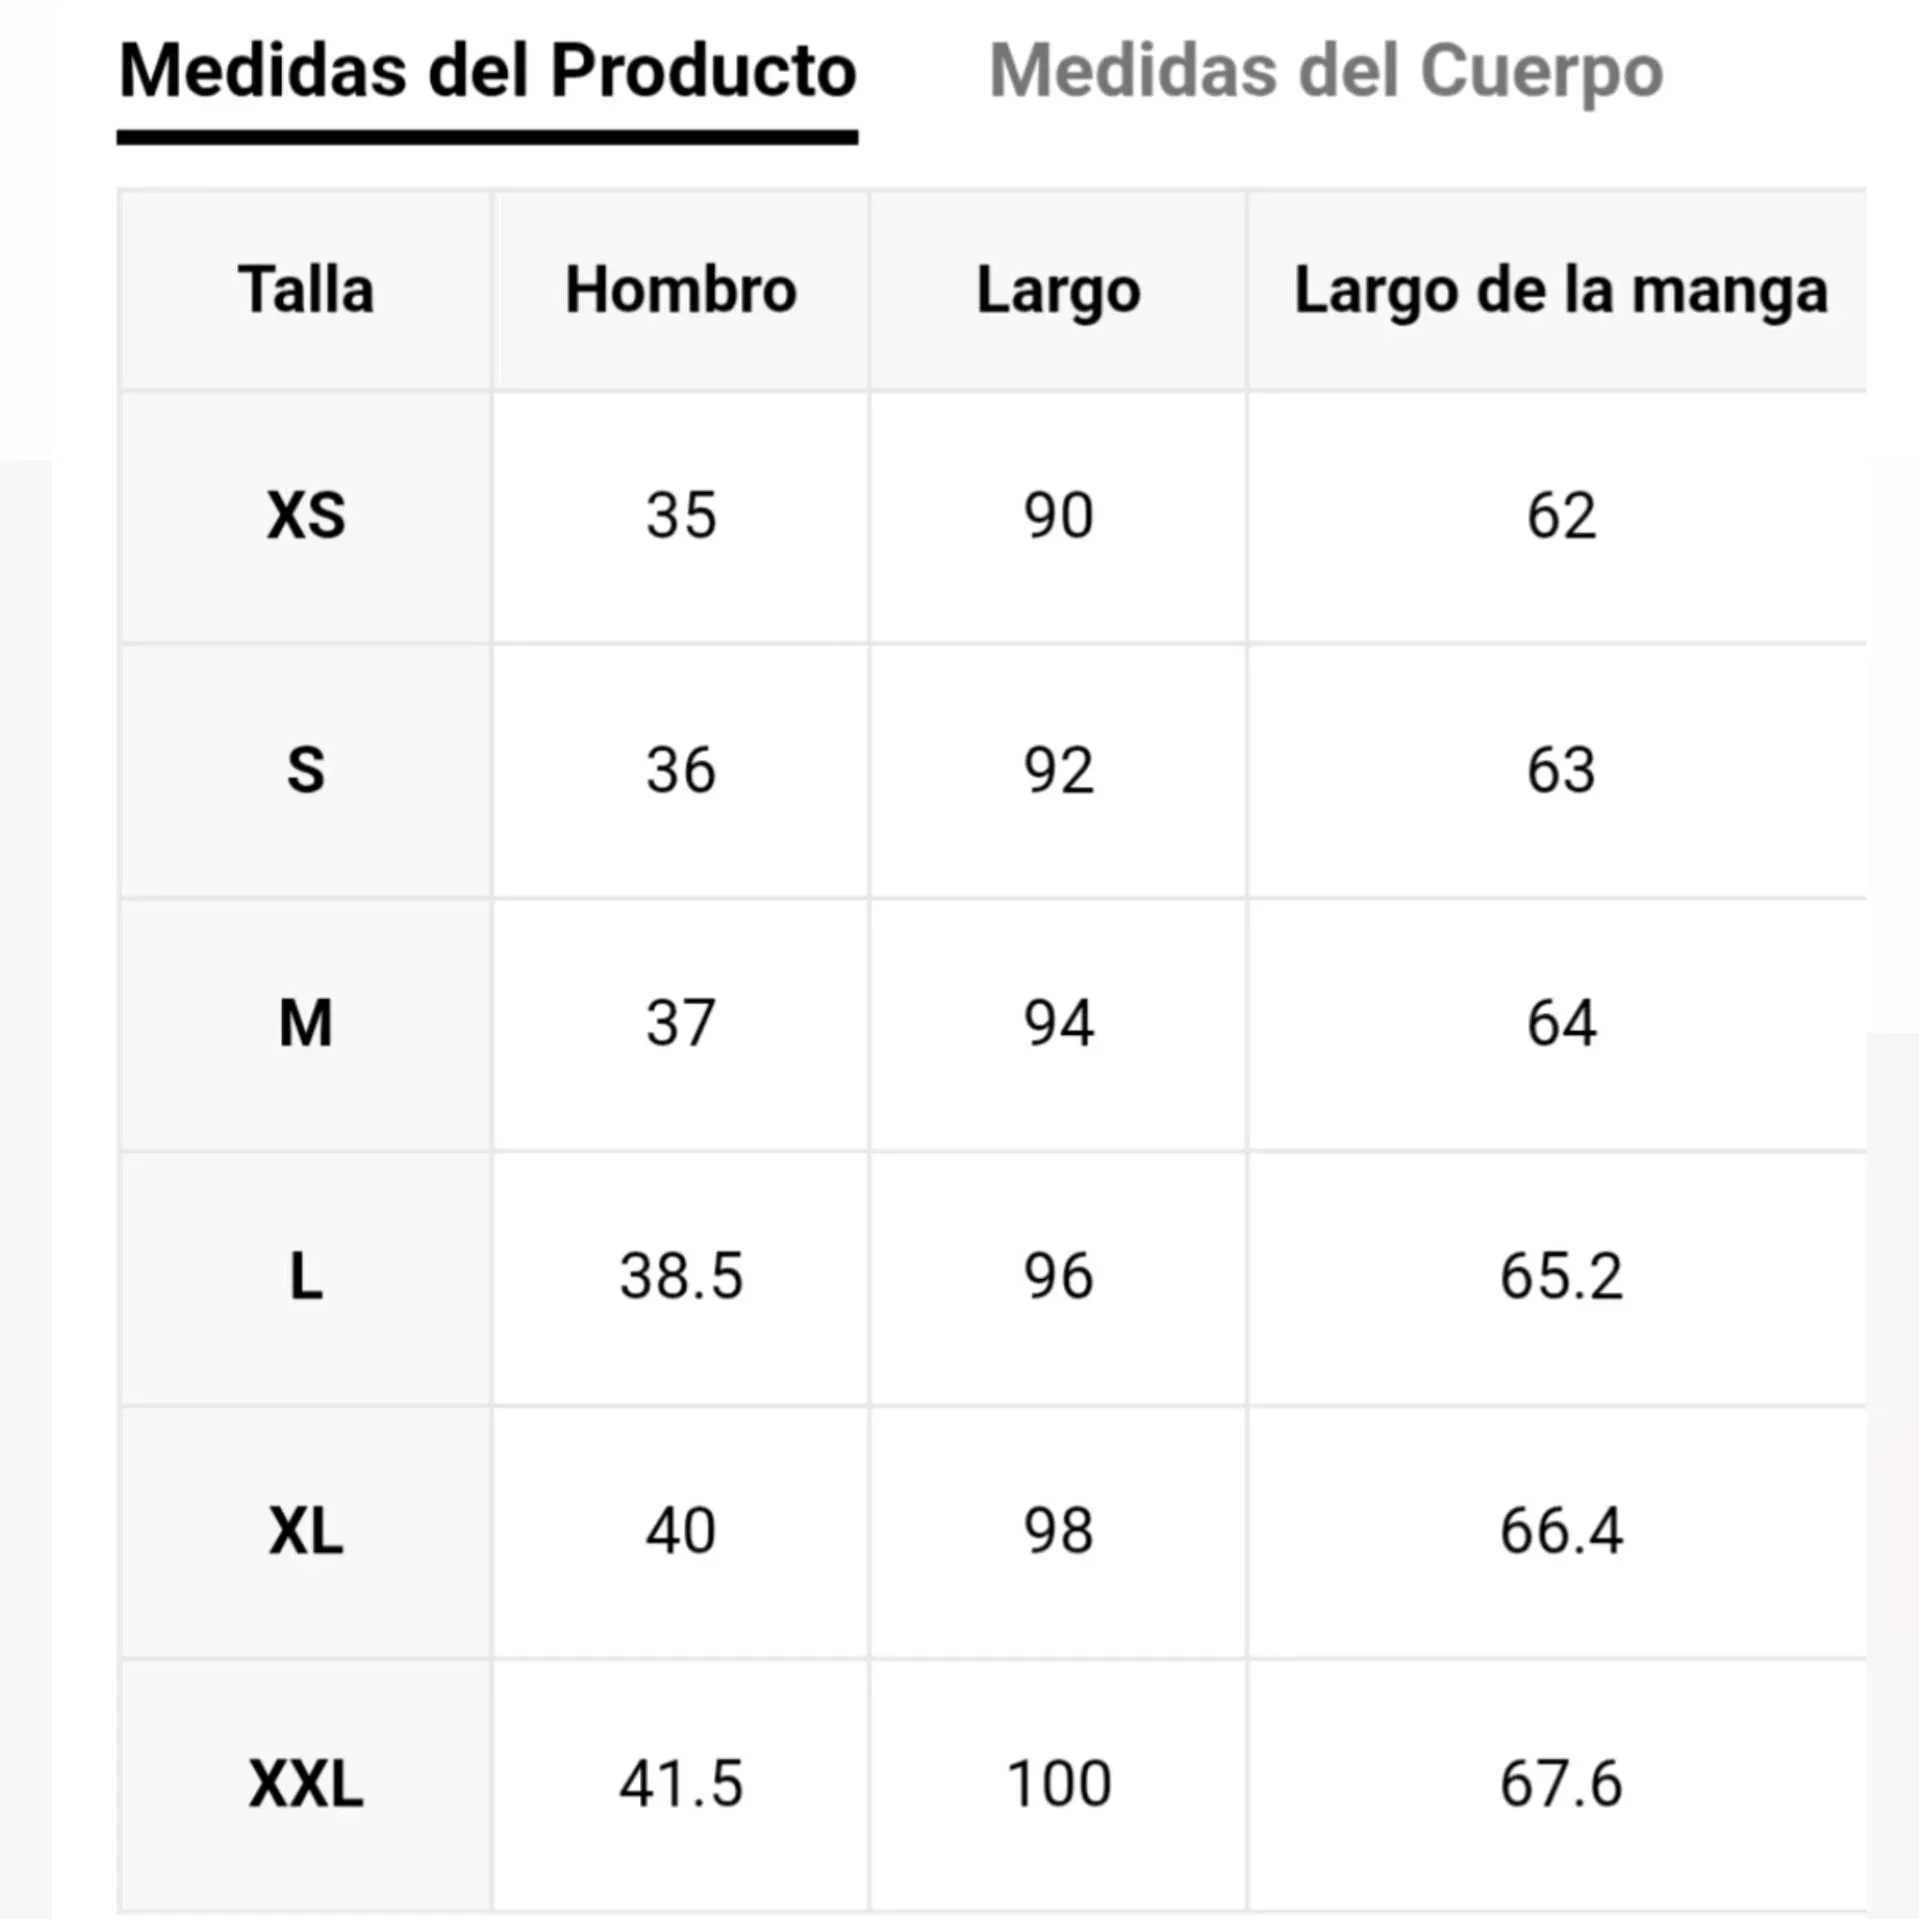Click the Largo de la manga header
This screenshot has height=1919, width=1919.
1560,290
